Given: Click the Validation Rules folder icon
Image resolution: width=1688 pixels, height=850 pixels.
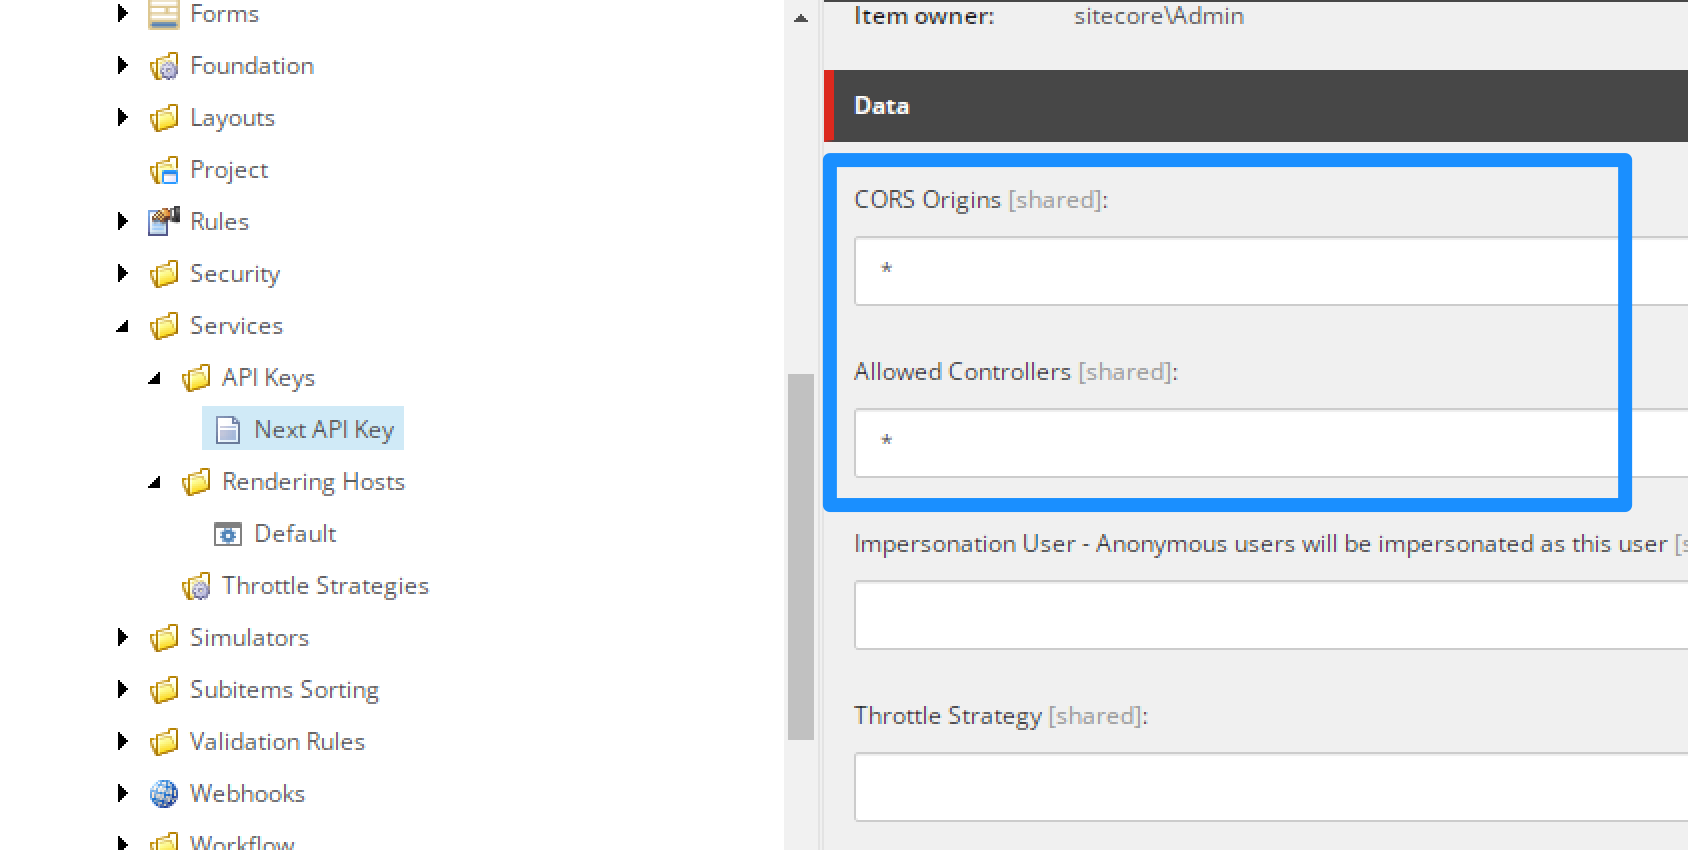Looking at the screenshot, I should tap(164, 742).
